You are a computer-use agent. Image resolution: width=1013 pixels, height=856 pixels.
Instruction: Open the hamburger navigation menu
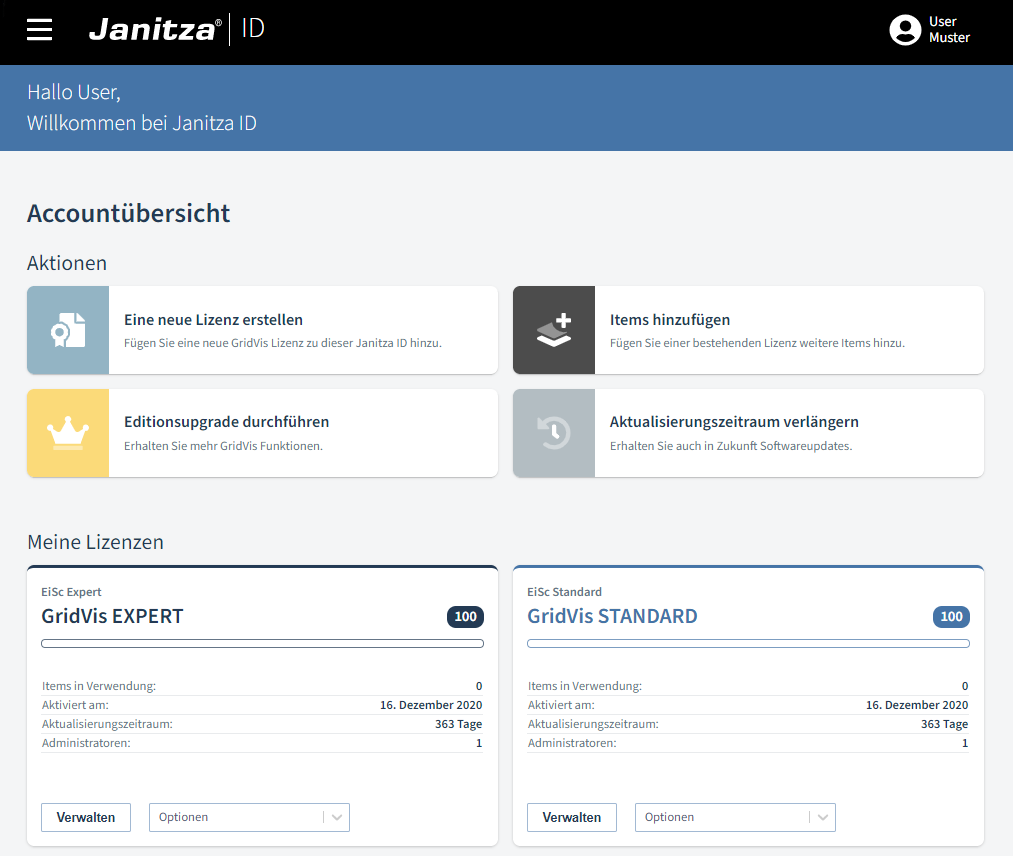[40, 30]
